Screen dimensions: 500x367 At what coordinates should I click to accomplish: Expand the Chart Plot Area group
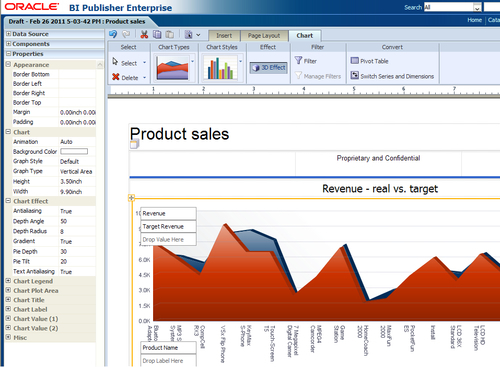pyautogui.click(x=8, y=290)
